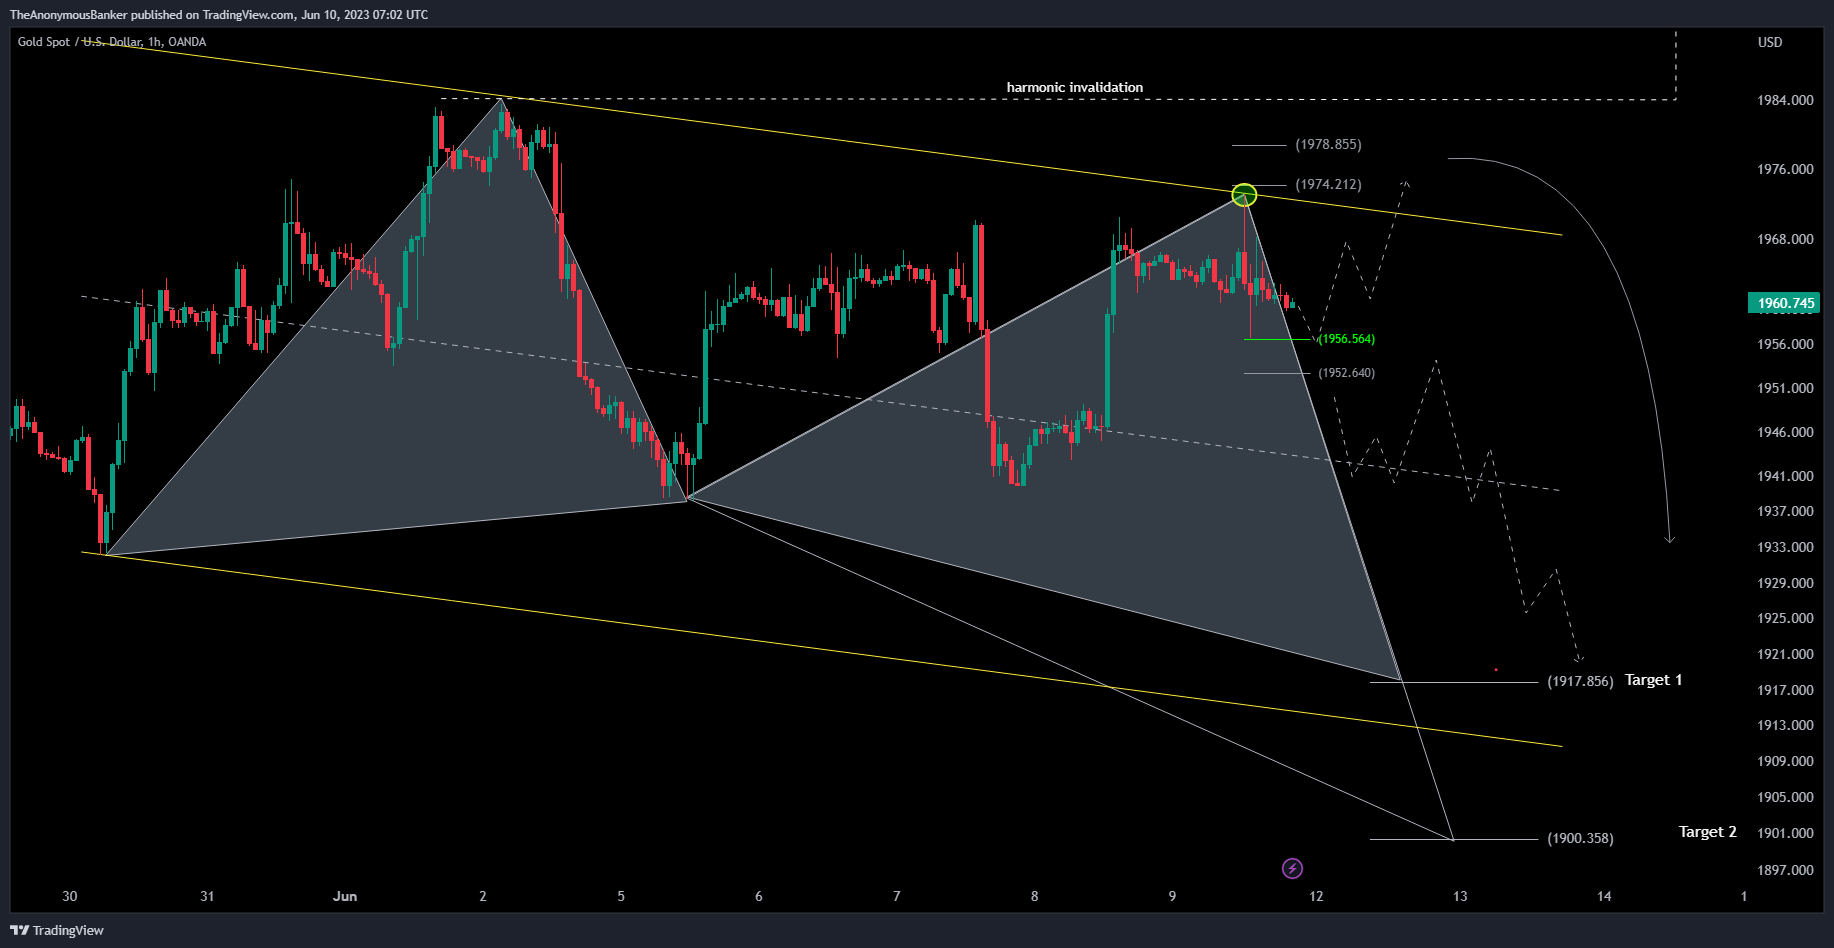The image size is (1834, 948).
Task: Click the '5' date on the time axis
Action: (x=621, y=896)
